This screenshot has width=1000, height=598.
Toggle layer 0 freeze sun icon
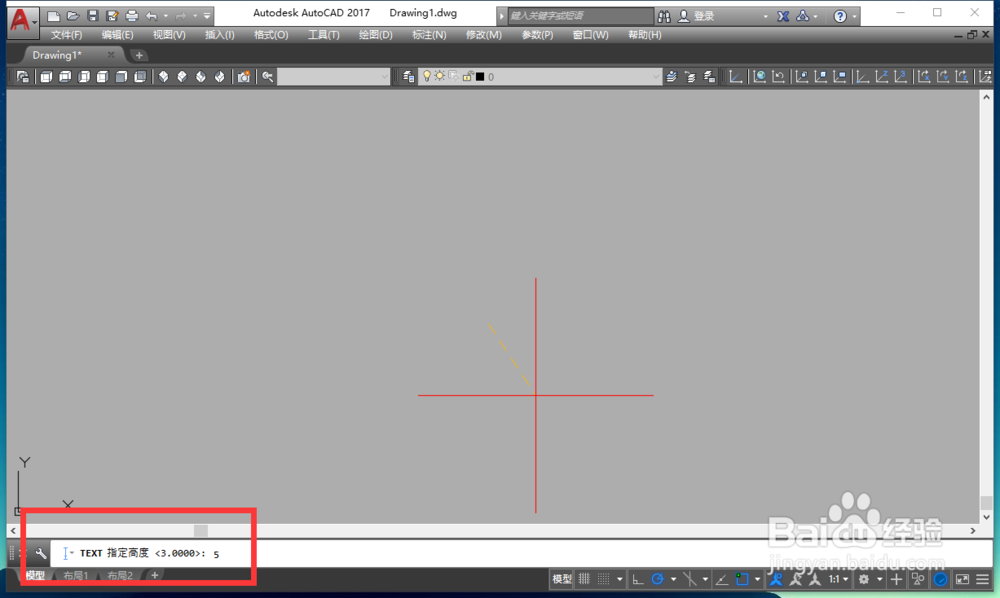click(x=440, y=77)
